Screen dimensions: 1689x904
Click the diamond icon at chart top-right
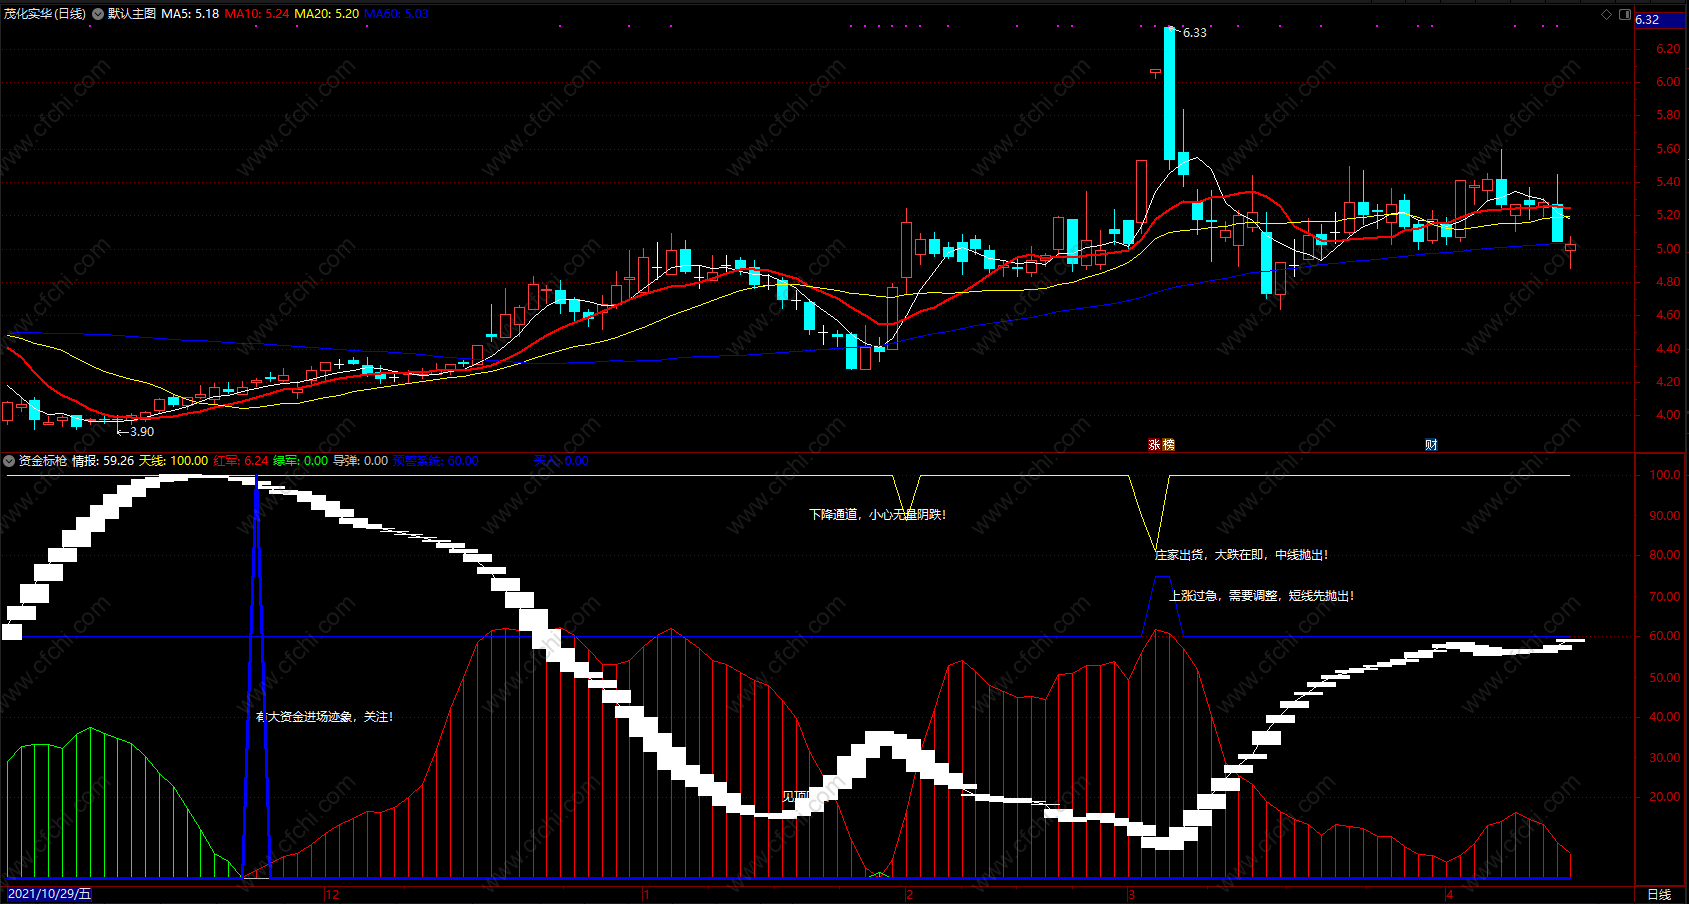click(x=1607, y=14)
